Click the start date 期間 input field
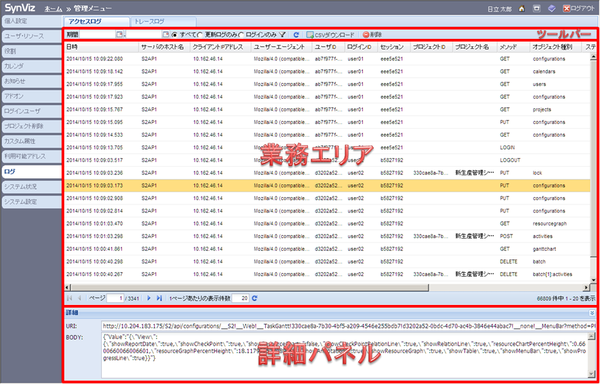This screenshot has height=384, width=600. pyautogui.click(x=98, y=34)
